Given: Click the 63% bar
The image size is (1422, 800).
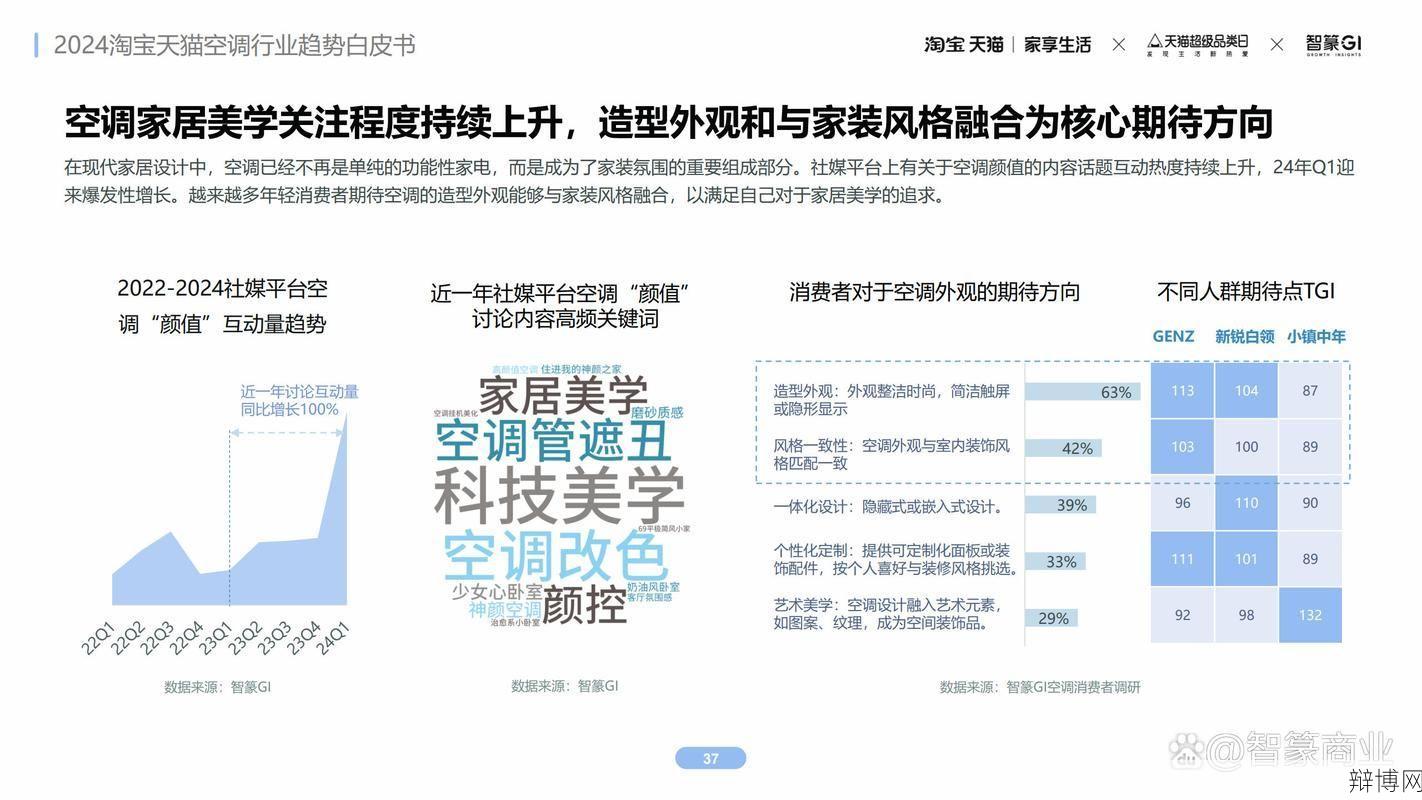Looking at the screenshot, I should (x=1083, y=392).
